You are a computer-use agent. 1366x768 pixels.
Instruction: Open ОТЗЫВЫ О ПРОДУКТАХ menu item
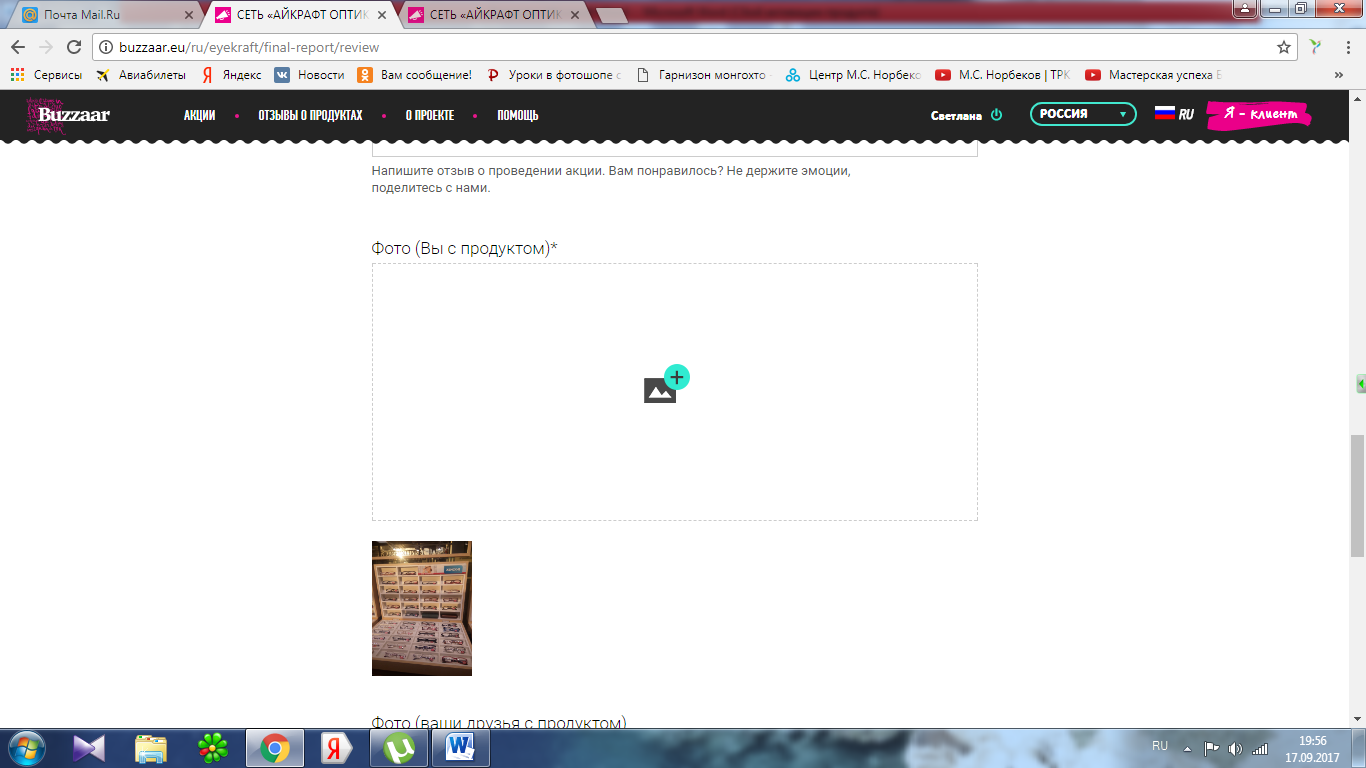click(x=310, y=115)
